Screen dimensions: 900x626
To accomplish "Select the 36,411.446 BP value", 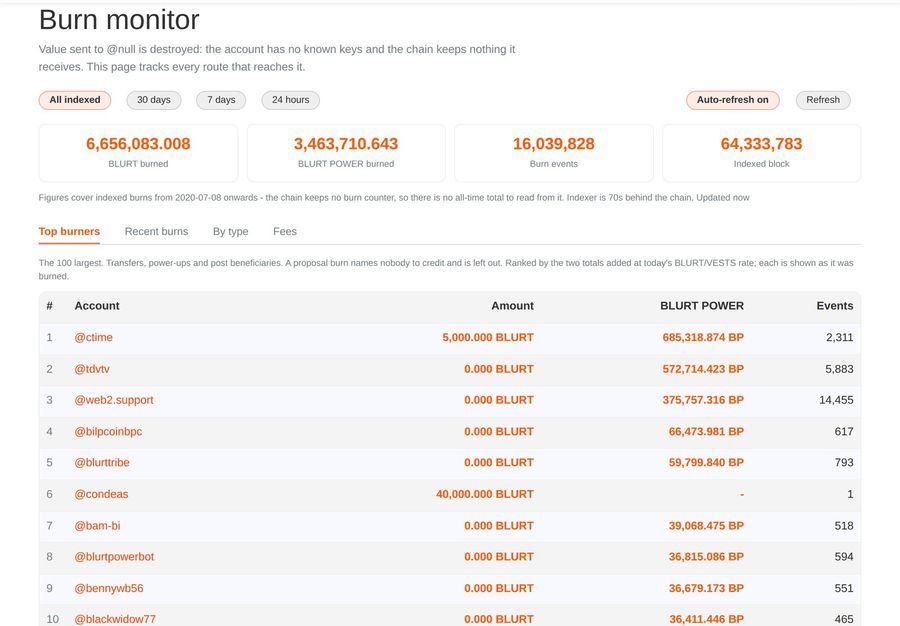I will click(706, 619).
